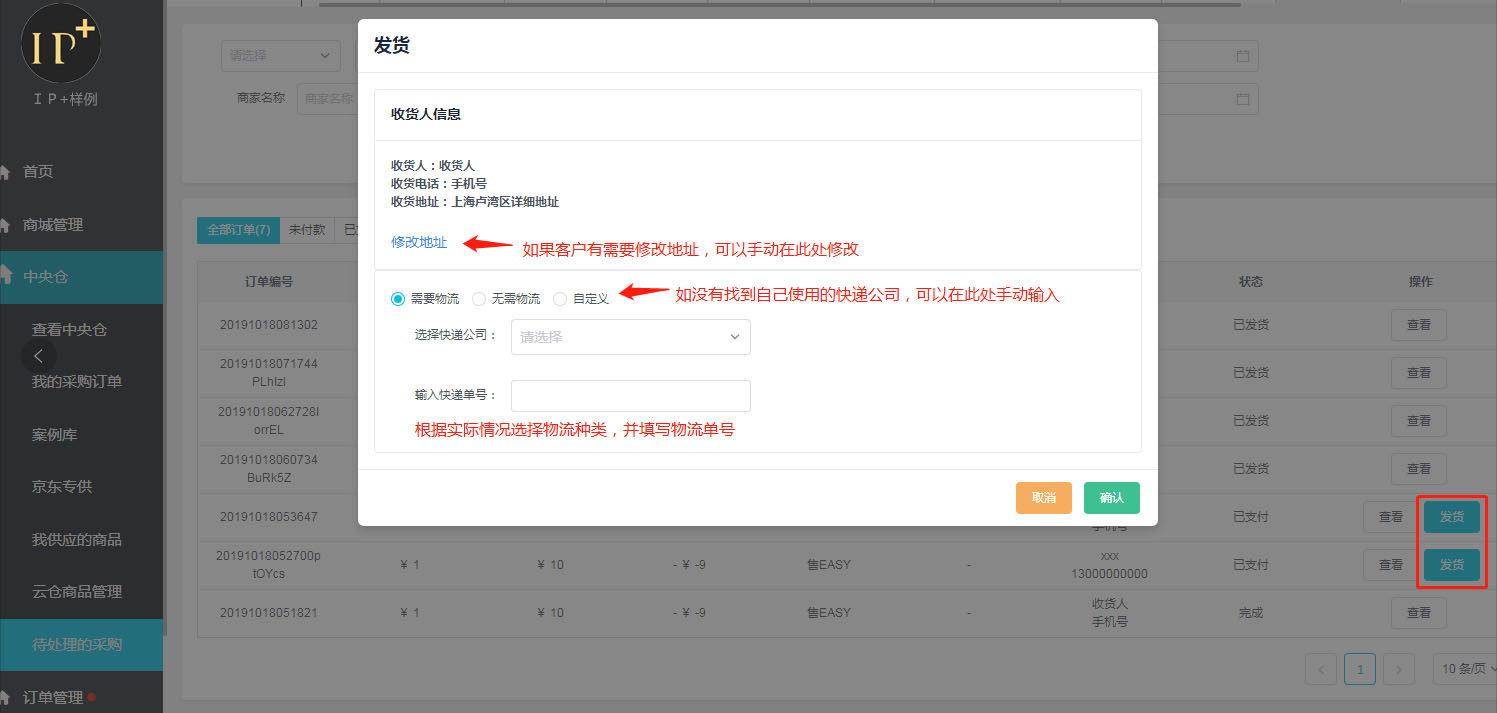Click the home icon beside 首页
The width and height of the screenshot is (1497, 713).
point(5,172)
